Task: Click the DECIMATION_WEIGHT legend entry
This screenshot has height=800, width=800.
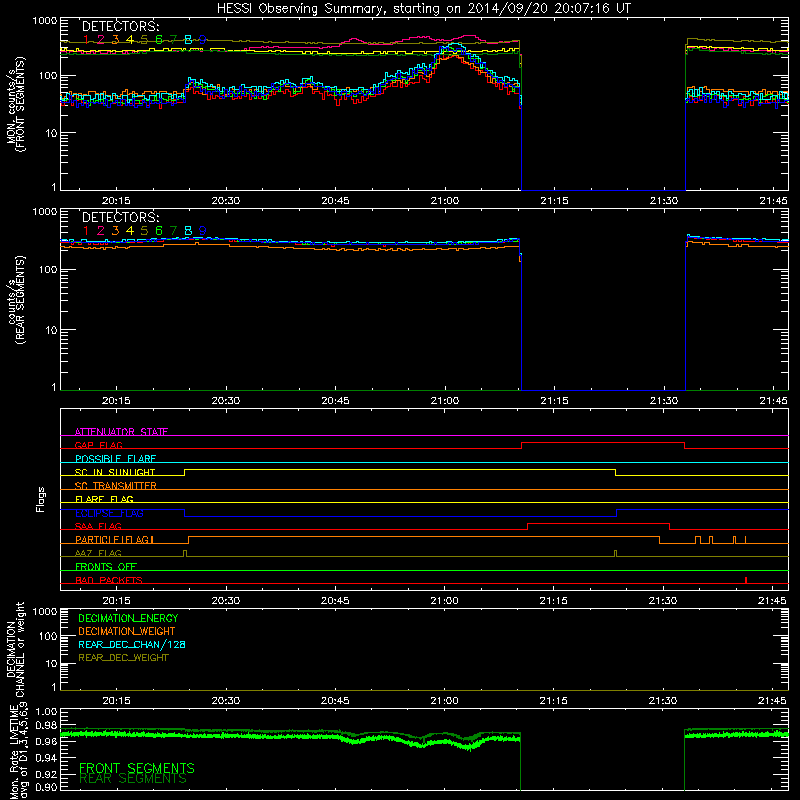Action: click(x=127, y=631)
